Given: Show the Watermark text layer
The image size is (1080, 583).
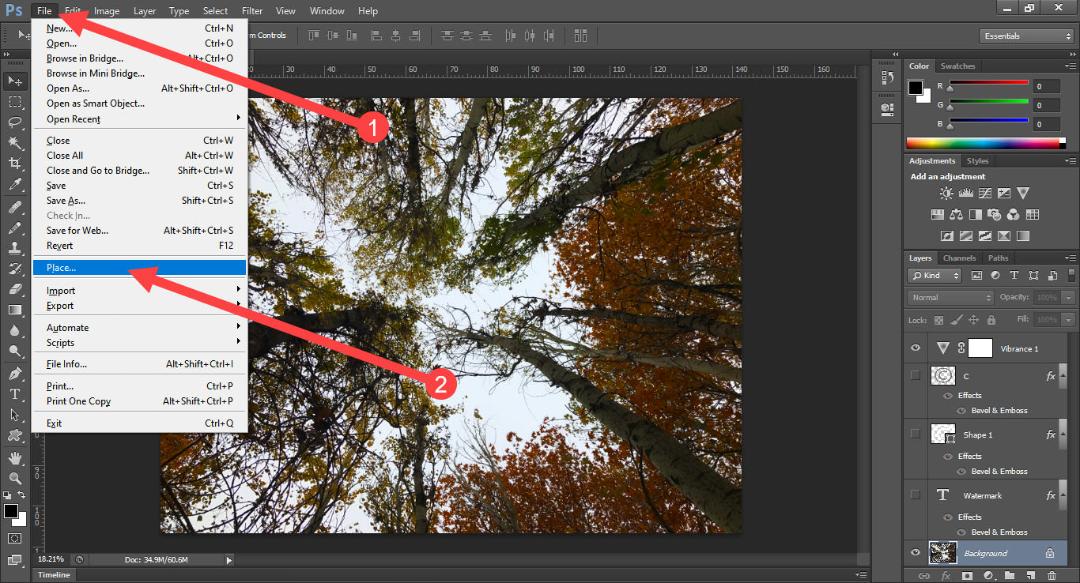Looking at the screenshot, I should tap(915, 495).
